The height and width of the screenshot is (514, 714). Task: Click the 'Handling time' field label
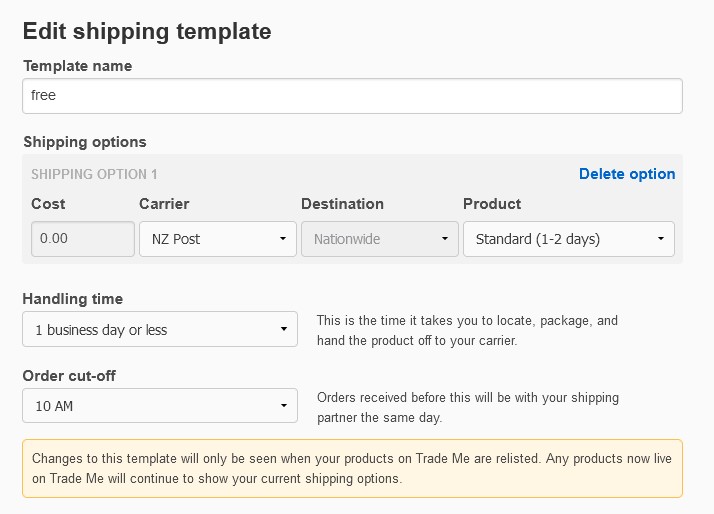(73, 299)
